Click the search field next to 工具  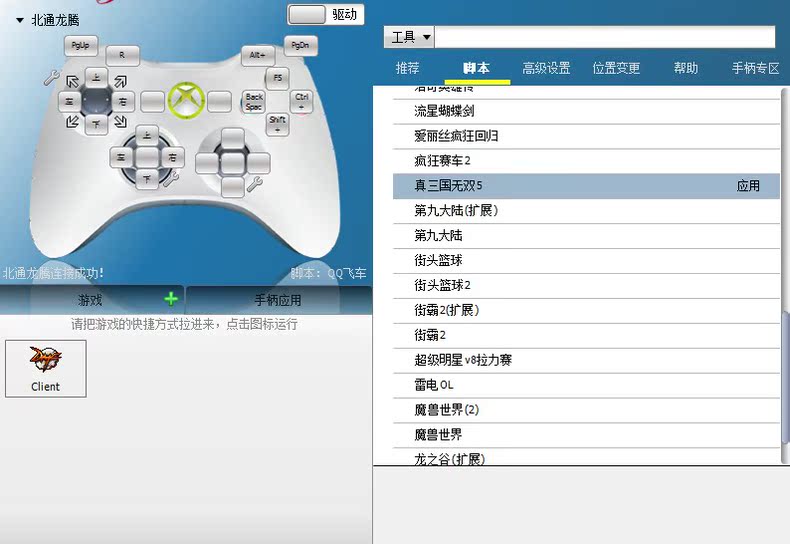tap(605, 37)
